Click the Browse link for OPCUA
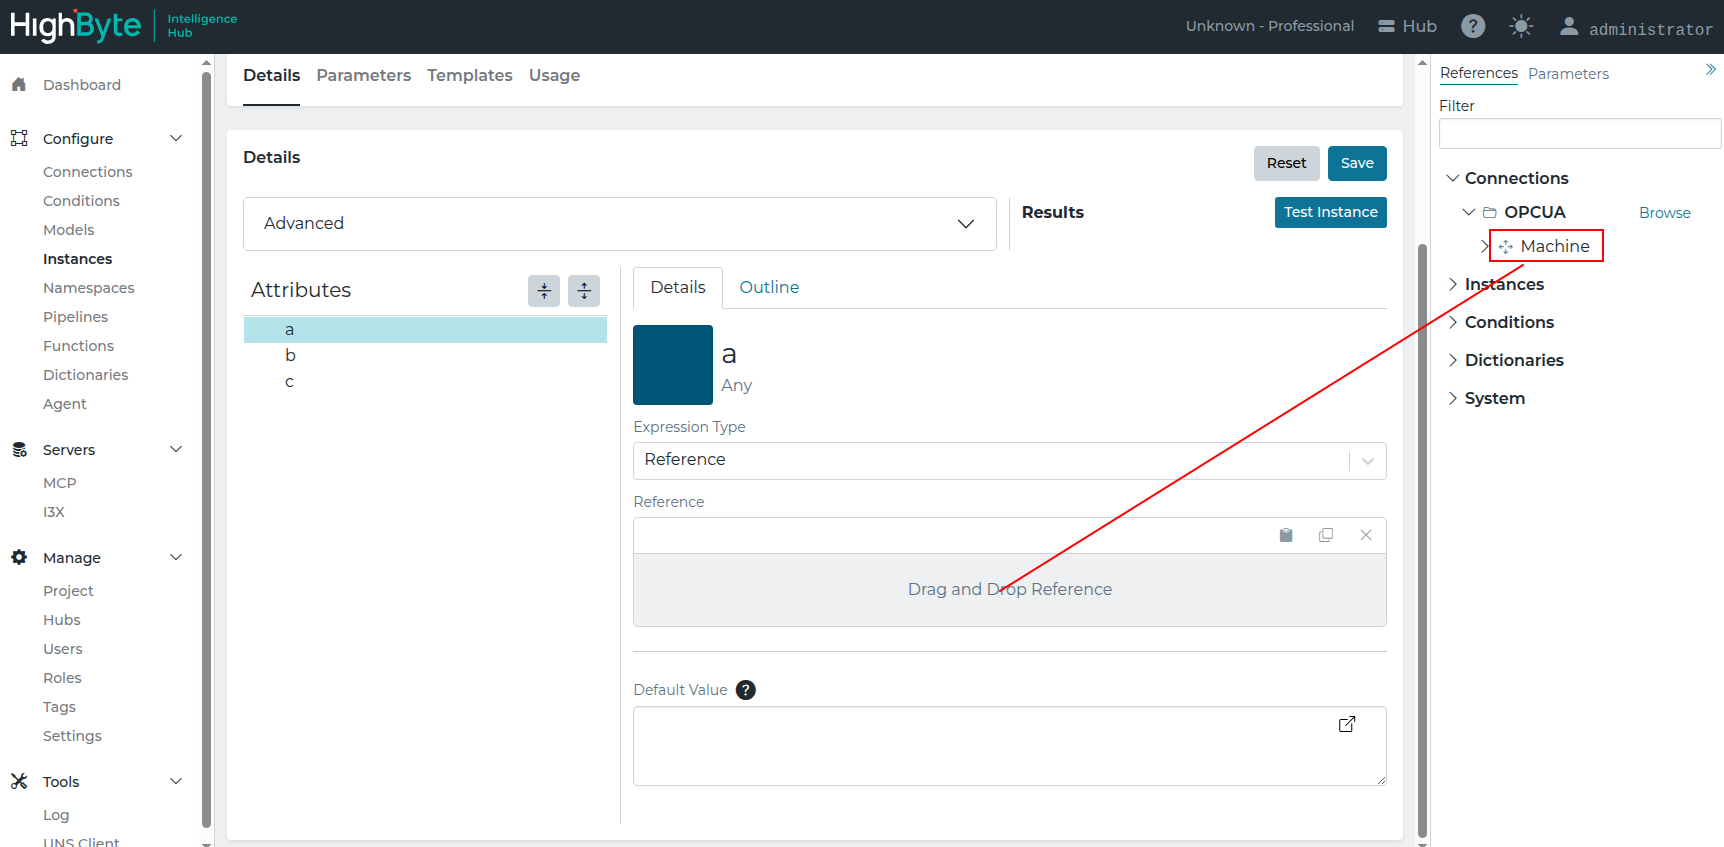The height and width of the screenshot is (847, 1724). coord(1665,213)
